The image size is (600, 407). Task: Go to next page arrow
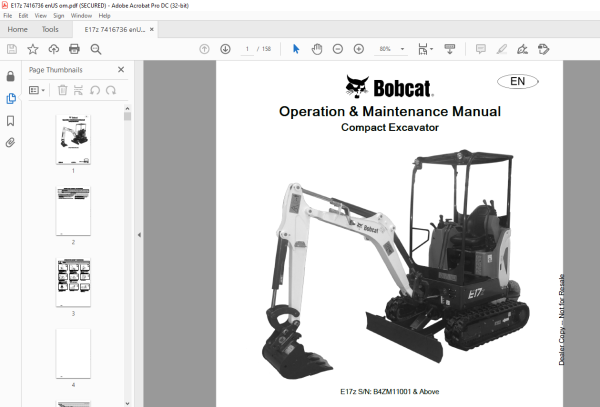click(225, 49)
